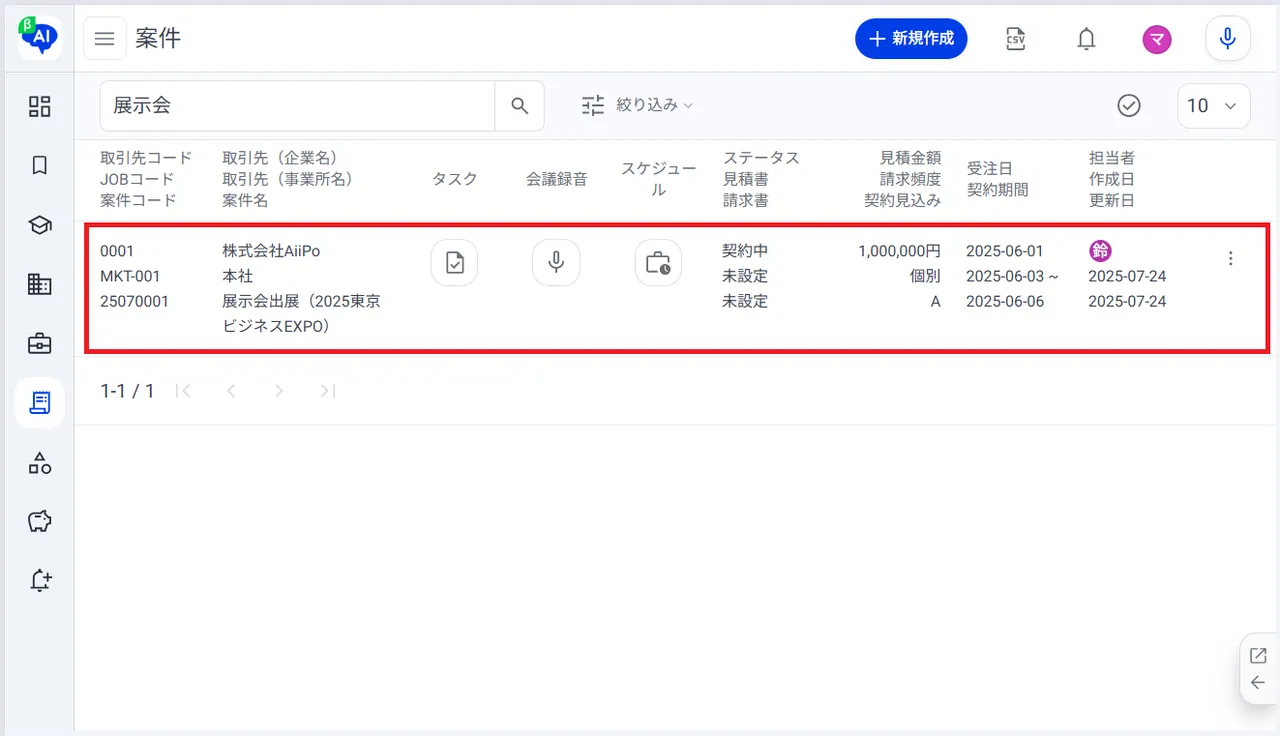Screen dimensions: 1280x736
Task: Click the 見積金額 column header
Action: 910,158
